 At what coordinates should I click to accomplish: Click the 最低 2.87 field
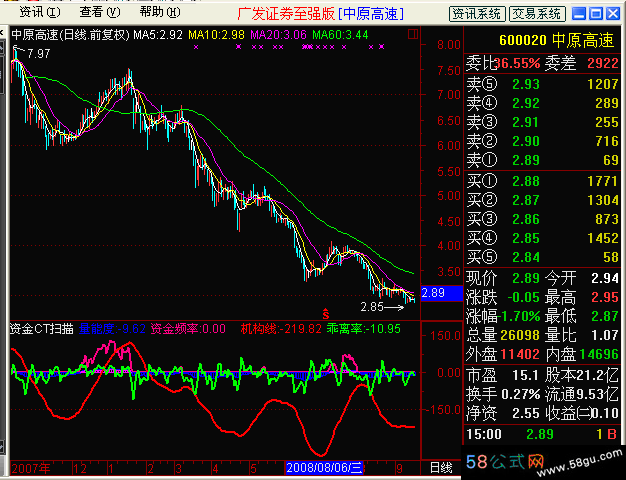pos(582,316)
